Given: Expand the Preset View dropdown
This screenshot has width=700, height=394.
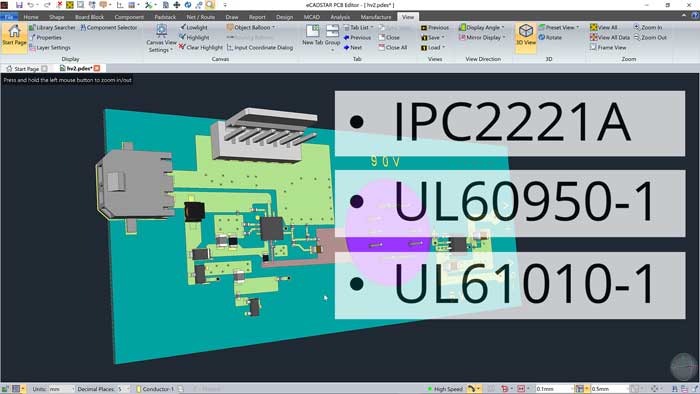Looking at the screenshot, I should pos(558,27).
